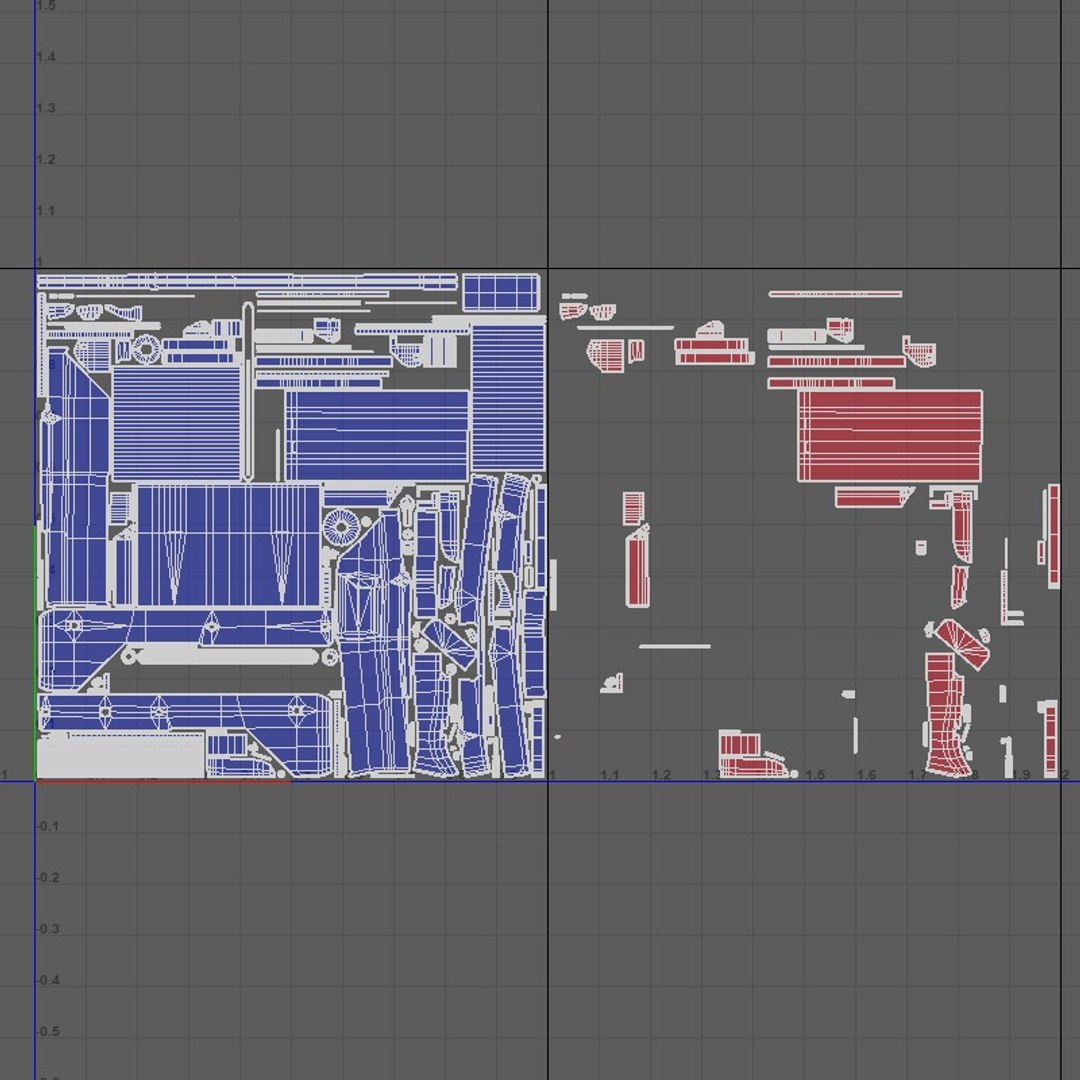Select the thin white bar atop the red tile

pyautogui.click(x=835, y=294)
